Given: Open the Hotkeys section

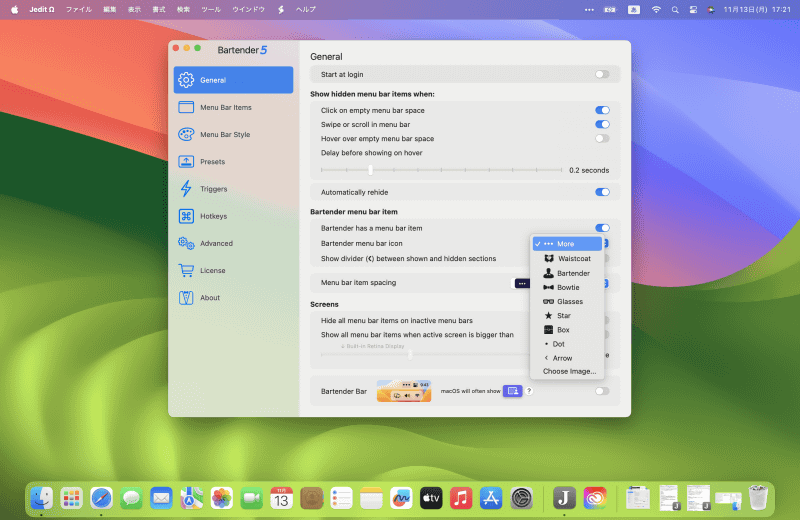Looking at the screenshot, I should tap(233, 216).
